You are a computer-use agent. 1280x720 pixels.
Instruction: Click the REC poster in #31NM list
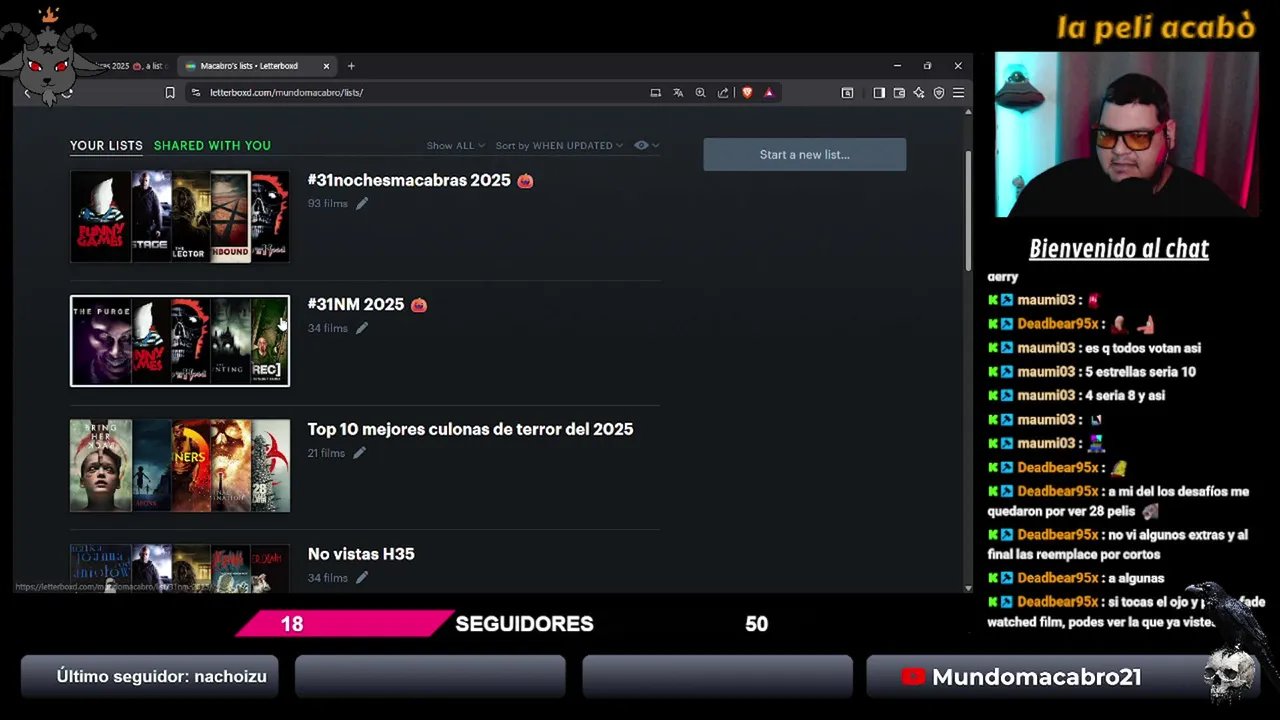(x=268, y=341)
